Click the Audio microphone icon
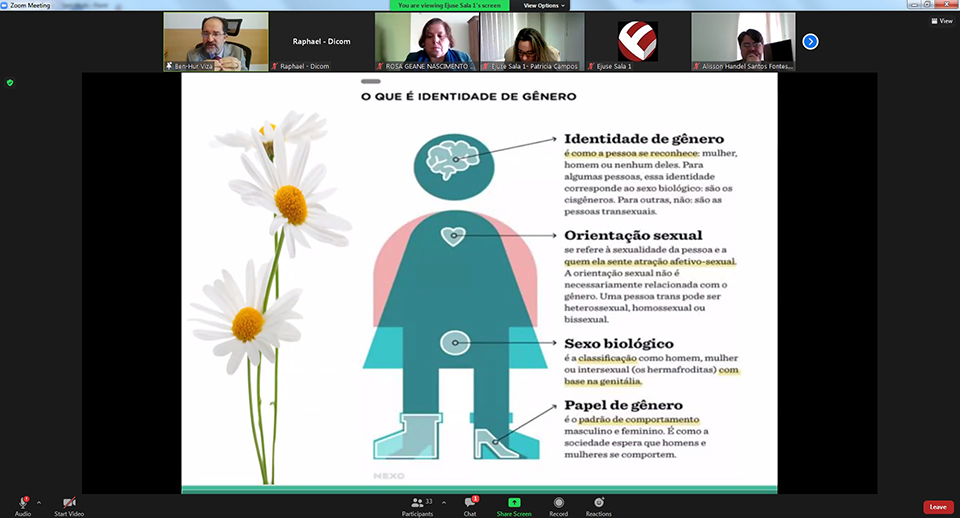 click(22, 502)
